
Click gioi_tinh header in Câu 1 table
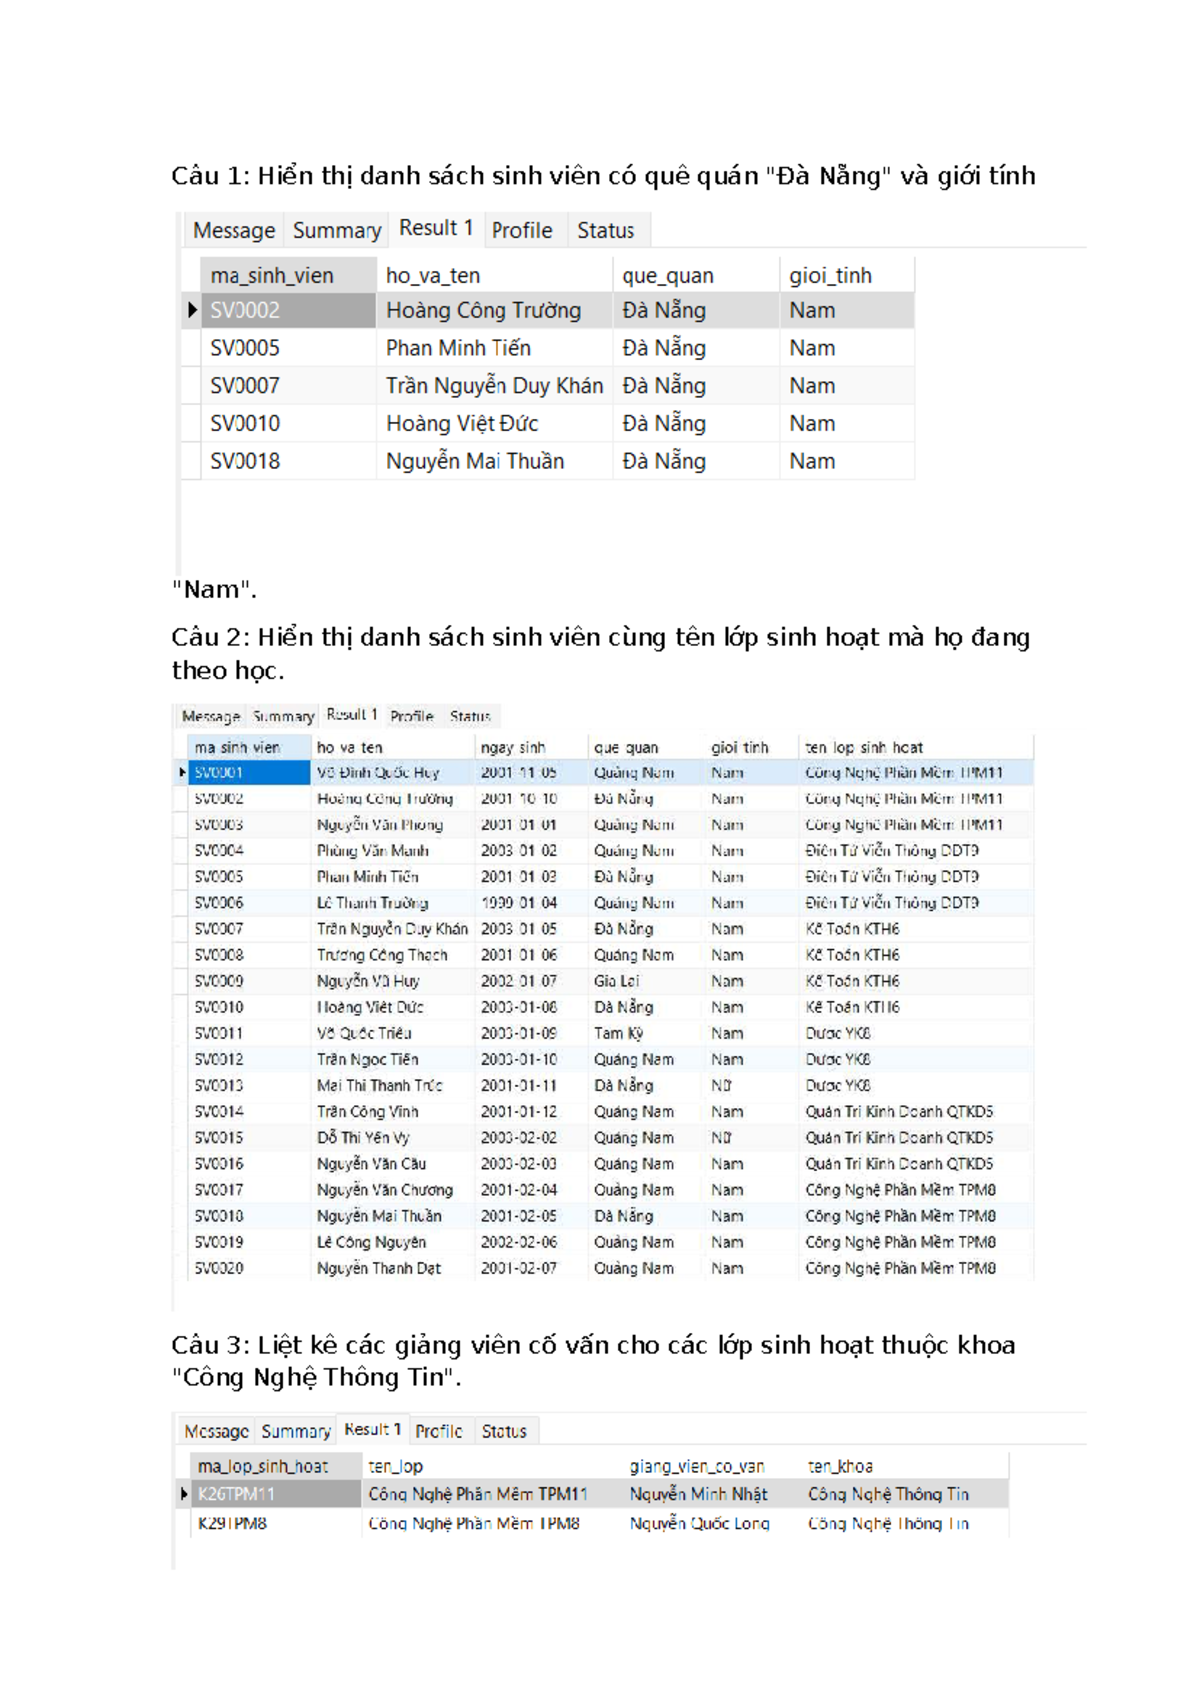tap(847, 275)
